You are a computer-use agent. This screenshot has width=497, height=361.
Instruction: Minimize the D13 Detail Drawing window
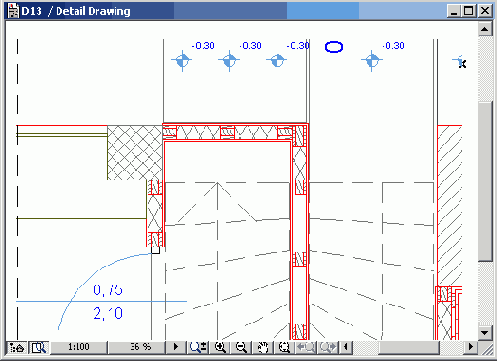(453, 11)
